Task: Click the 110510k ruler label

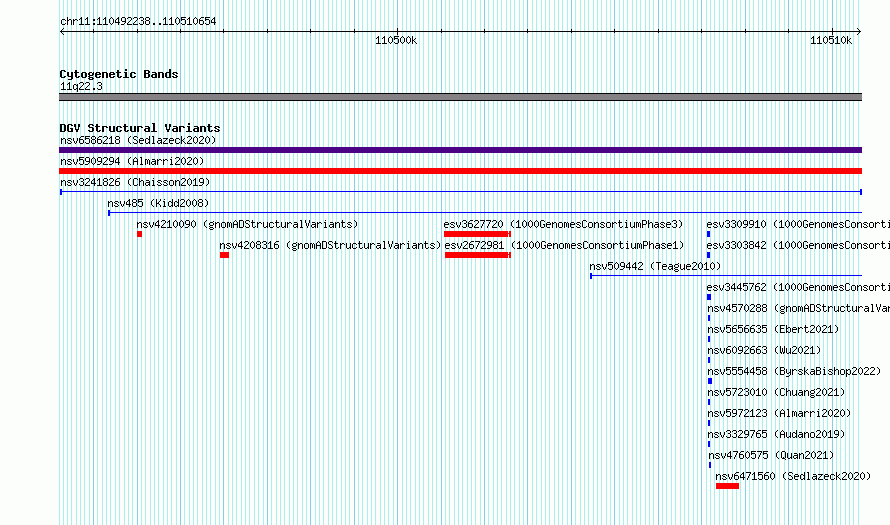Action: 831,40
